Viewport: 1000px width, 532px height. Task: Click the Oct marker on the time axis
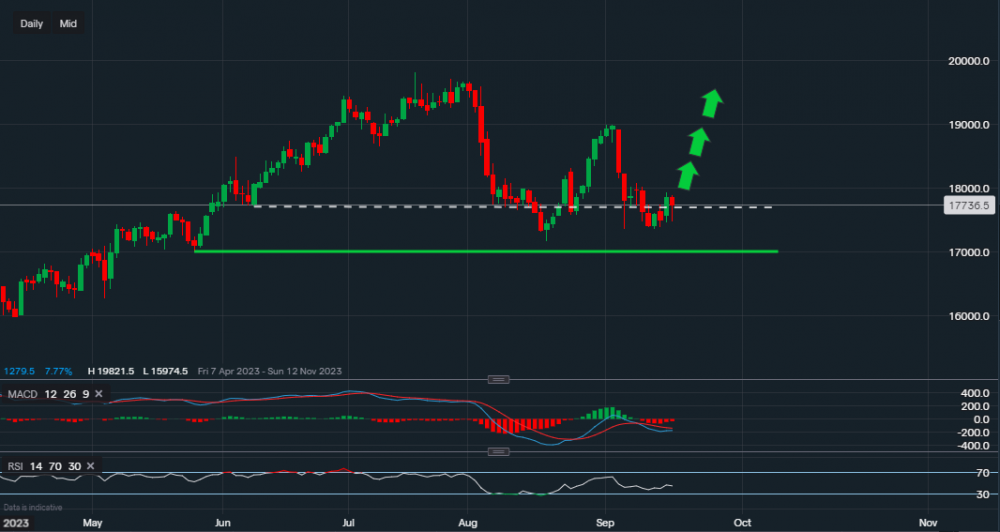pyautogui.click(x=742, y=522)
